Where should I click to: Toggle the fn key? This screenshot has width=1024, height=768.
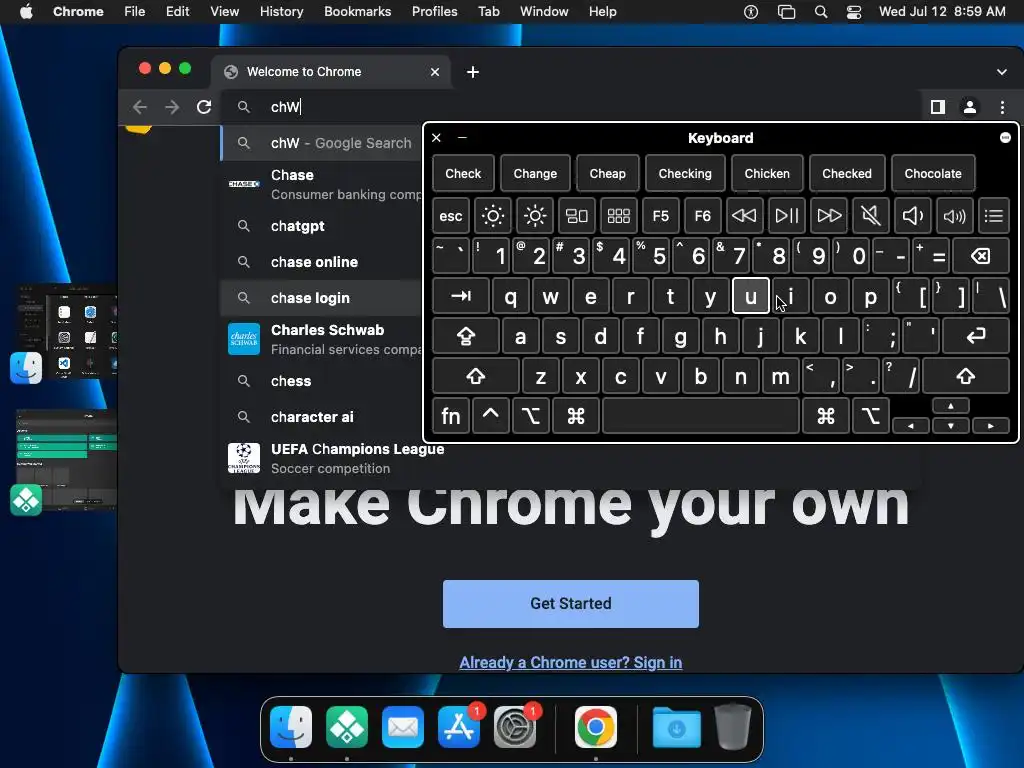click(x=451, y=416)
